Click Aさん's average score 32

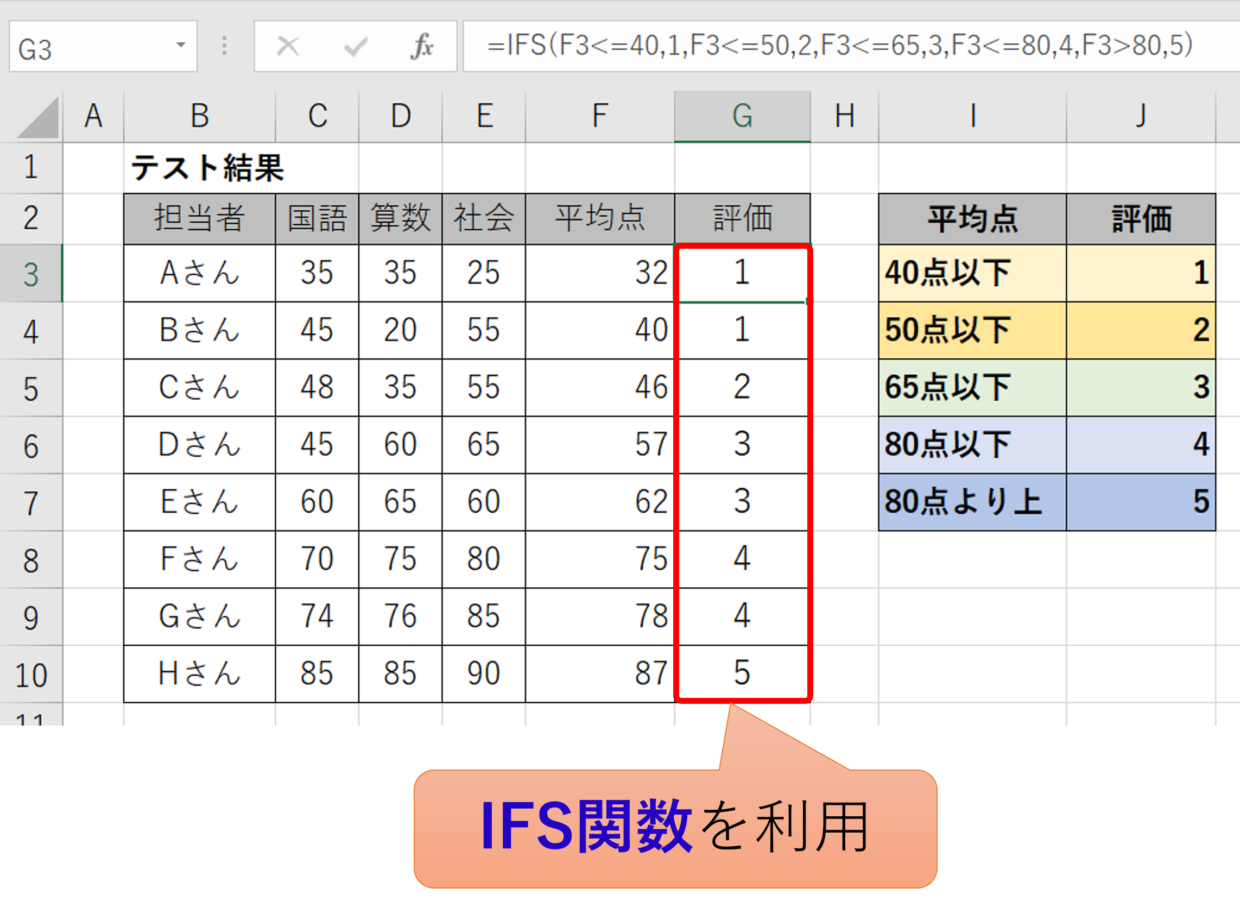[x=600, y=273]
